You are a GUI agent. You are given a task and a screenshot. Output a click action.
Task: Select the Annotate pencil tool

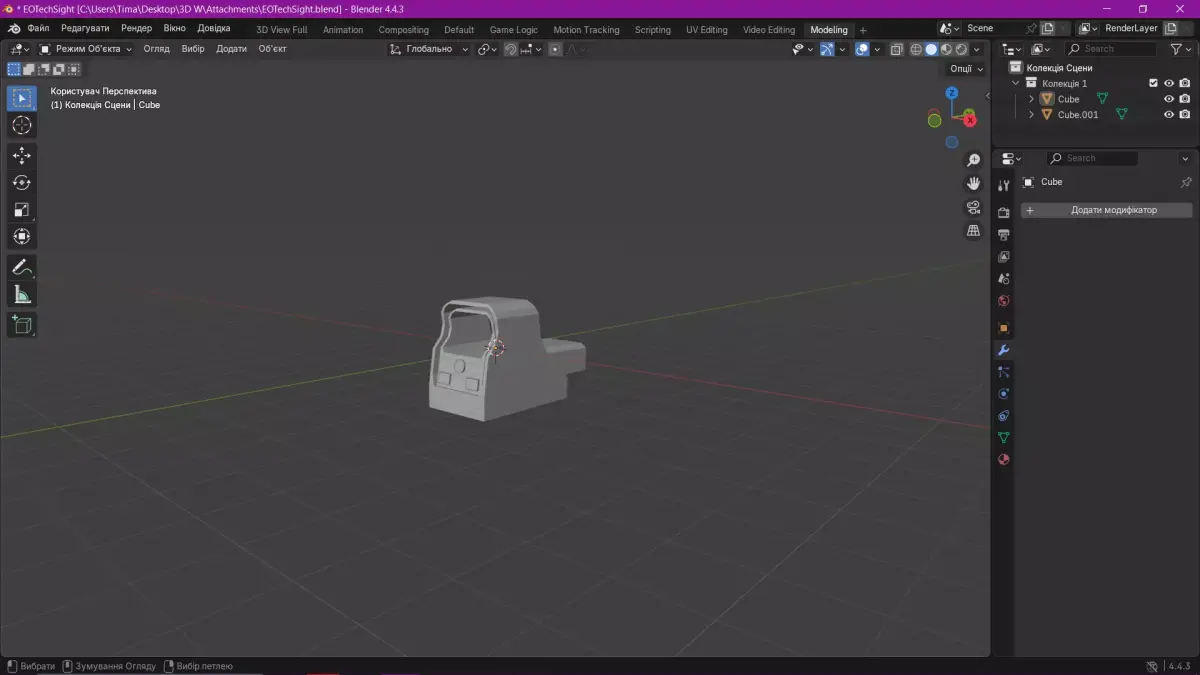click(x=22, y=267)
